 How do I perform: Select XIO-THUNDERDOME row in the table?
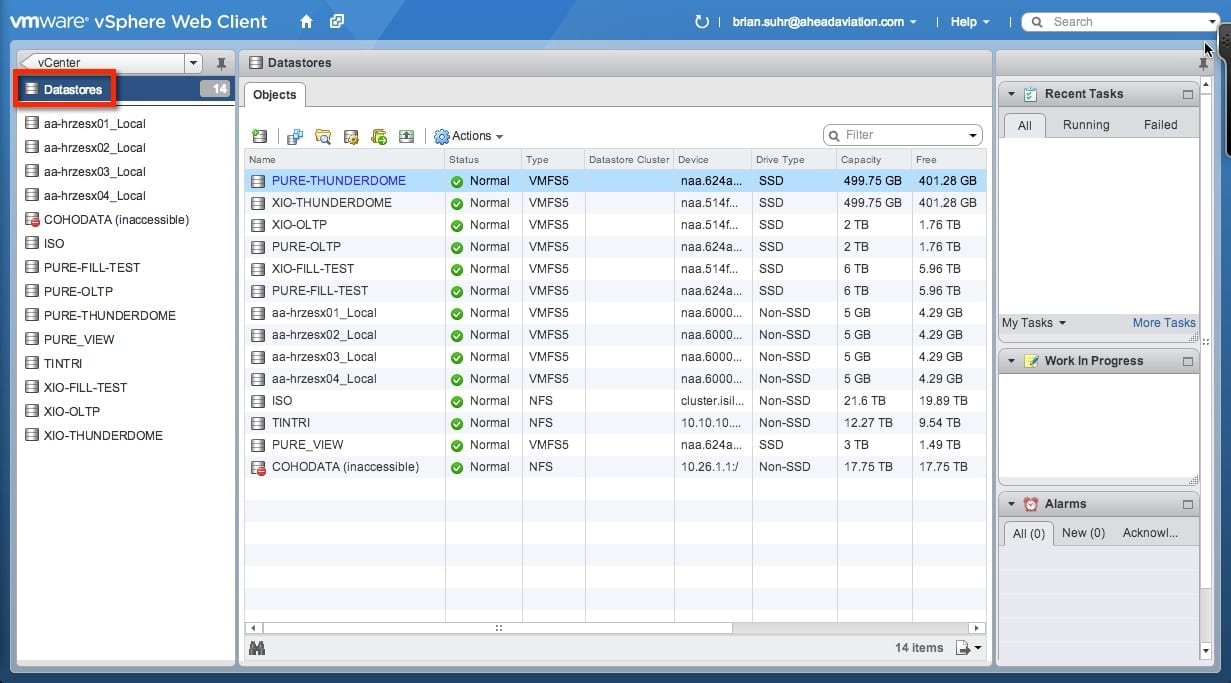[615, 203]
